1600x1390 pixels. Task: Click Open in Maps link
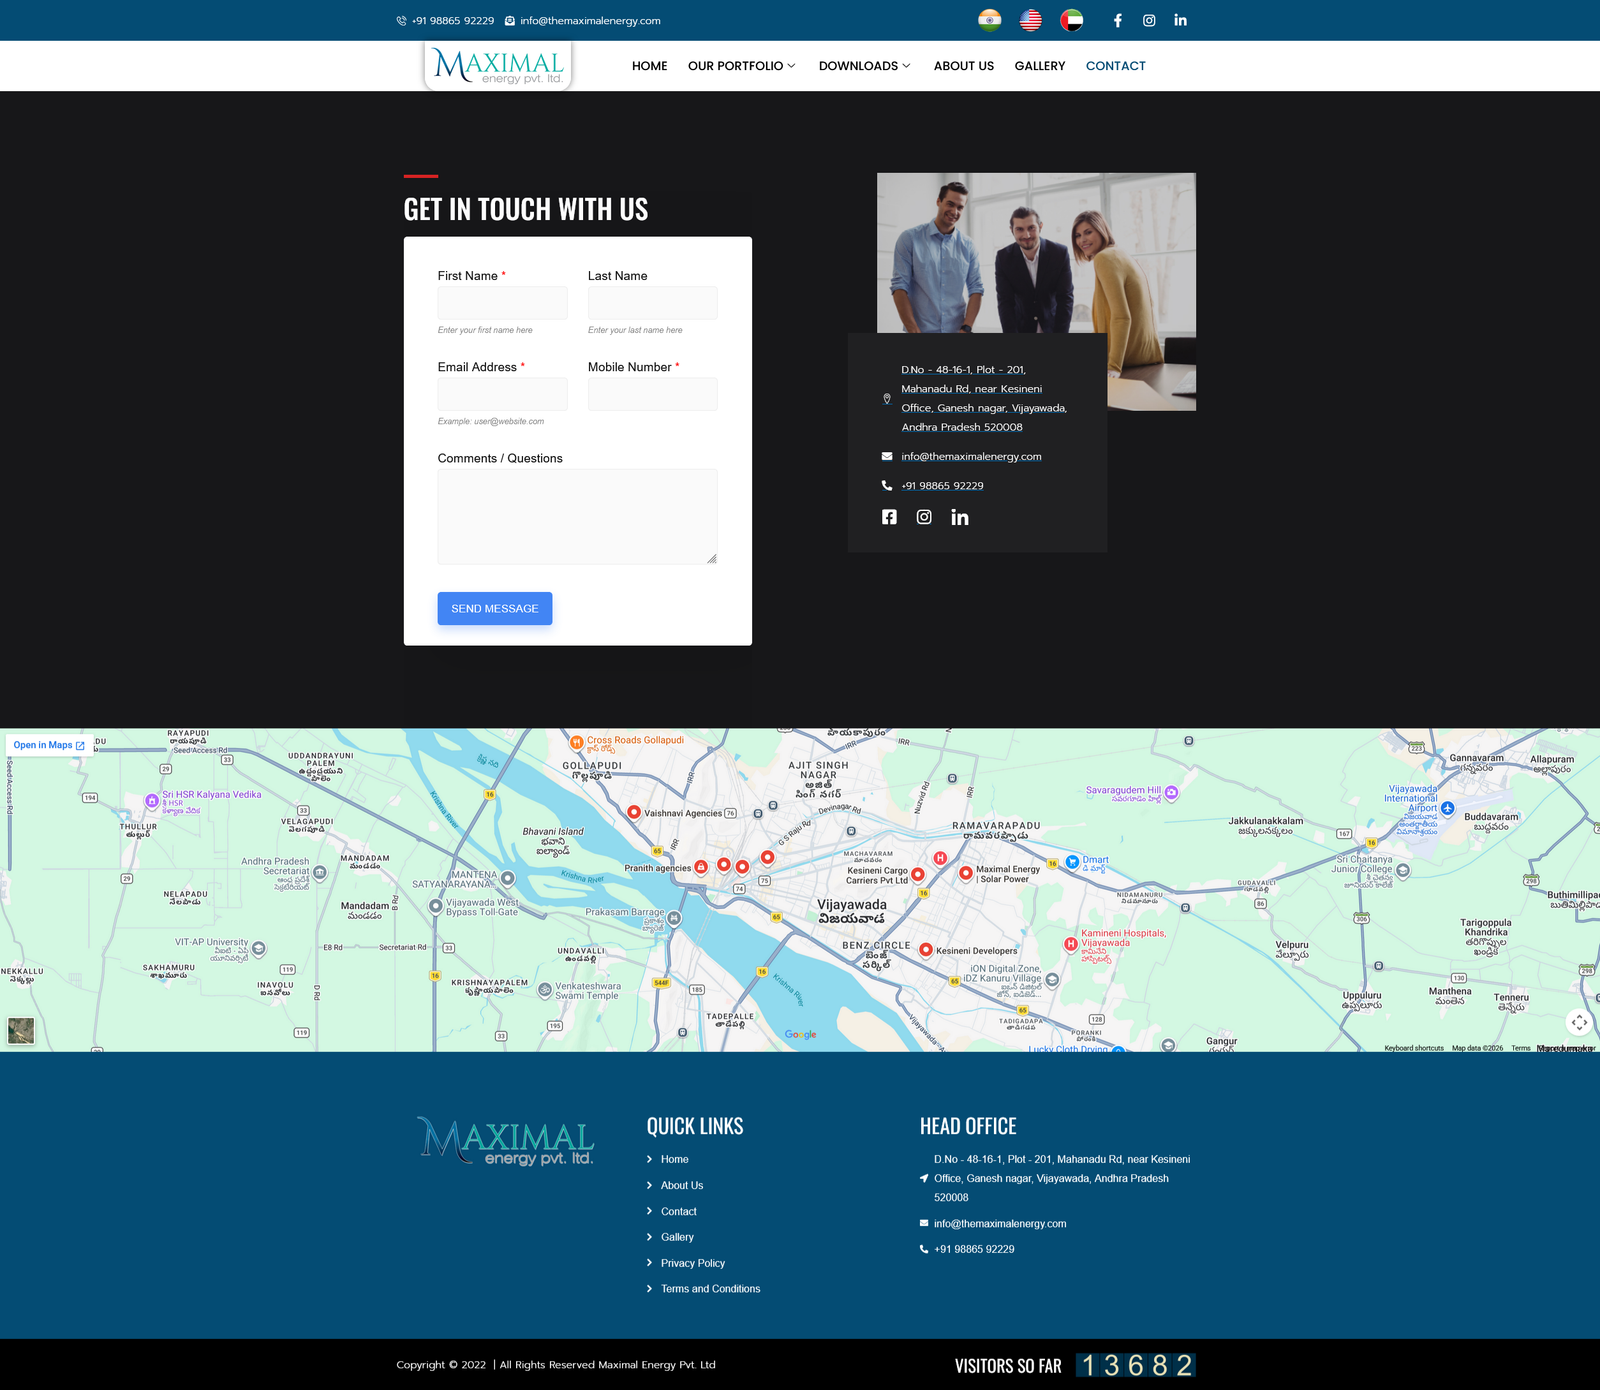pos(49,745)
